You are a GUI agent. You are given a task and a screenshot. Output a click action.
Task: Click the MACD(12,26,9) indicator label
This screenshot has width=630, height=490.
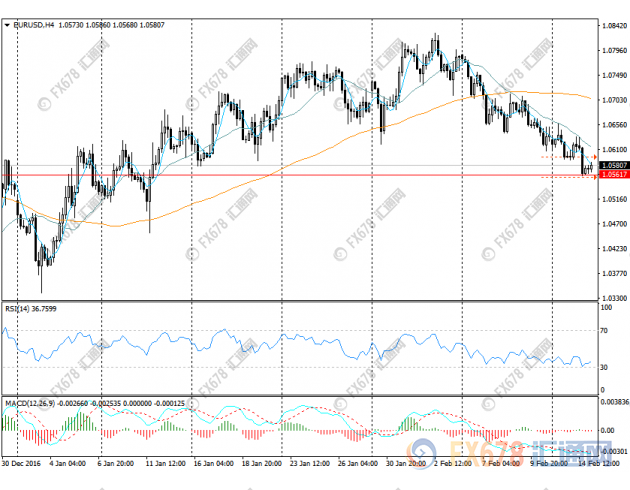pyautogui.click(x=26, y=403)
